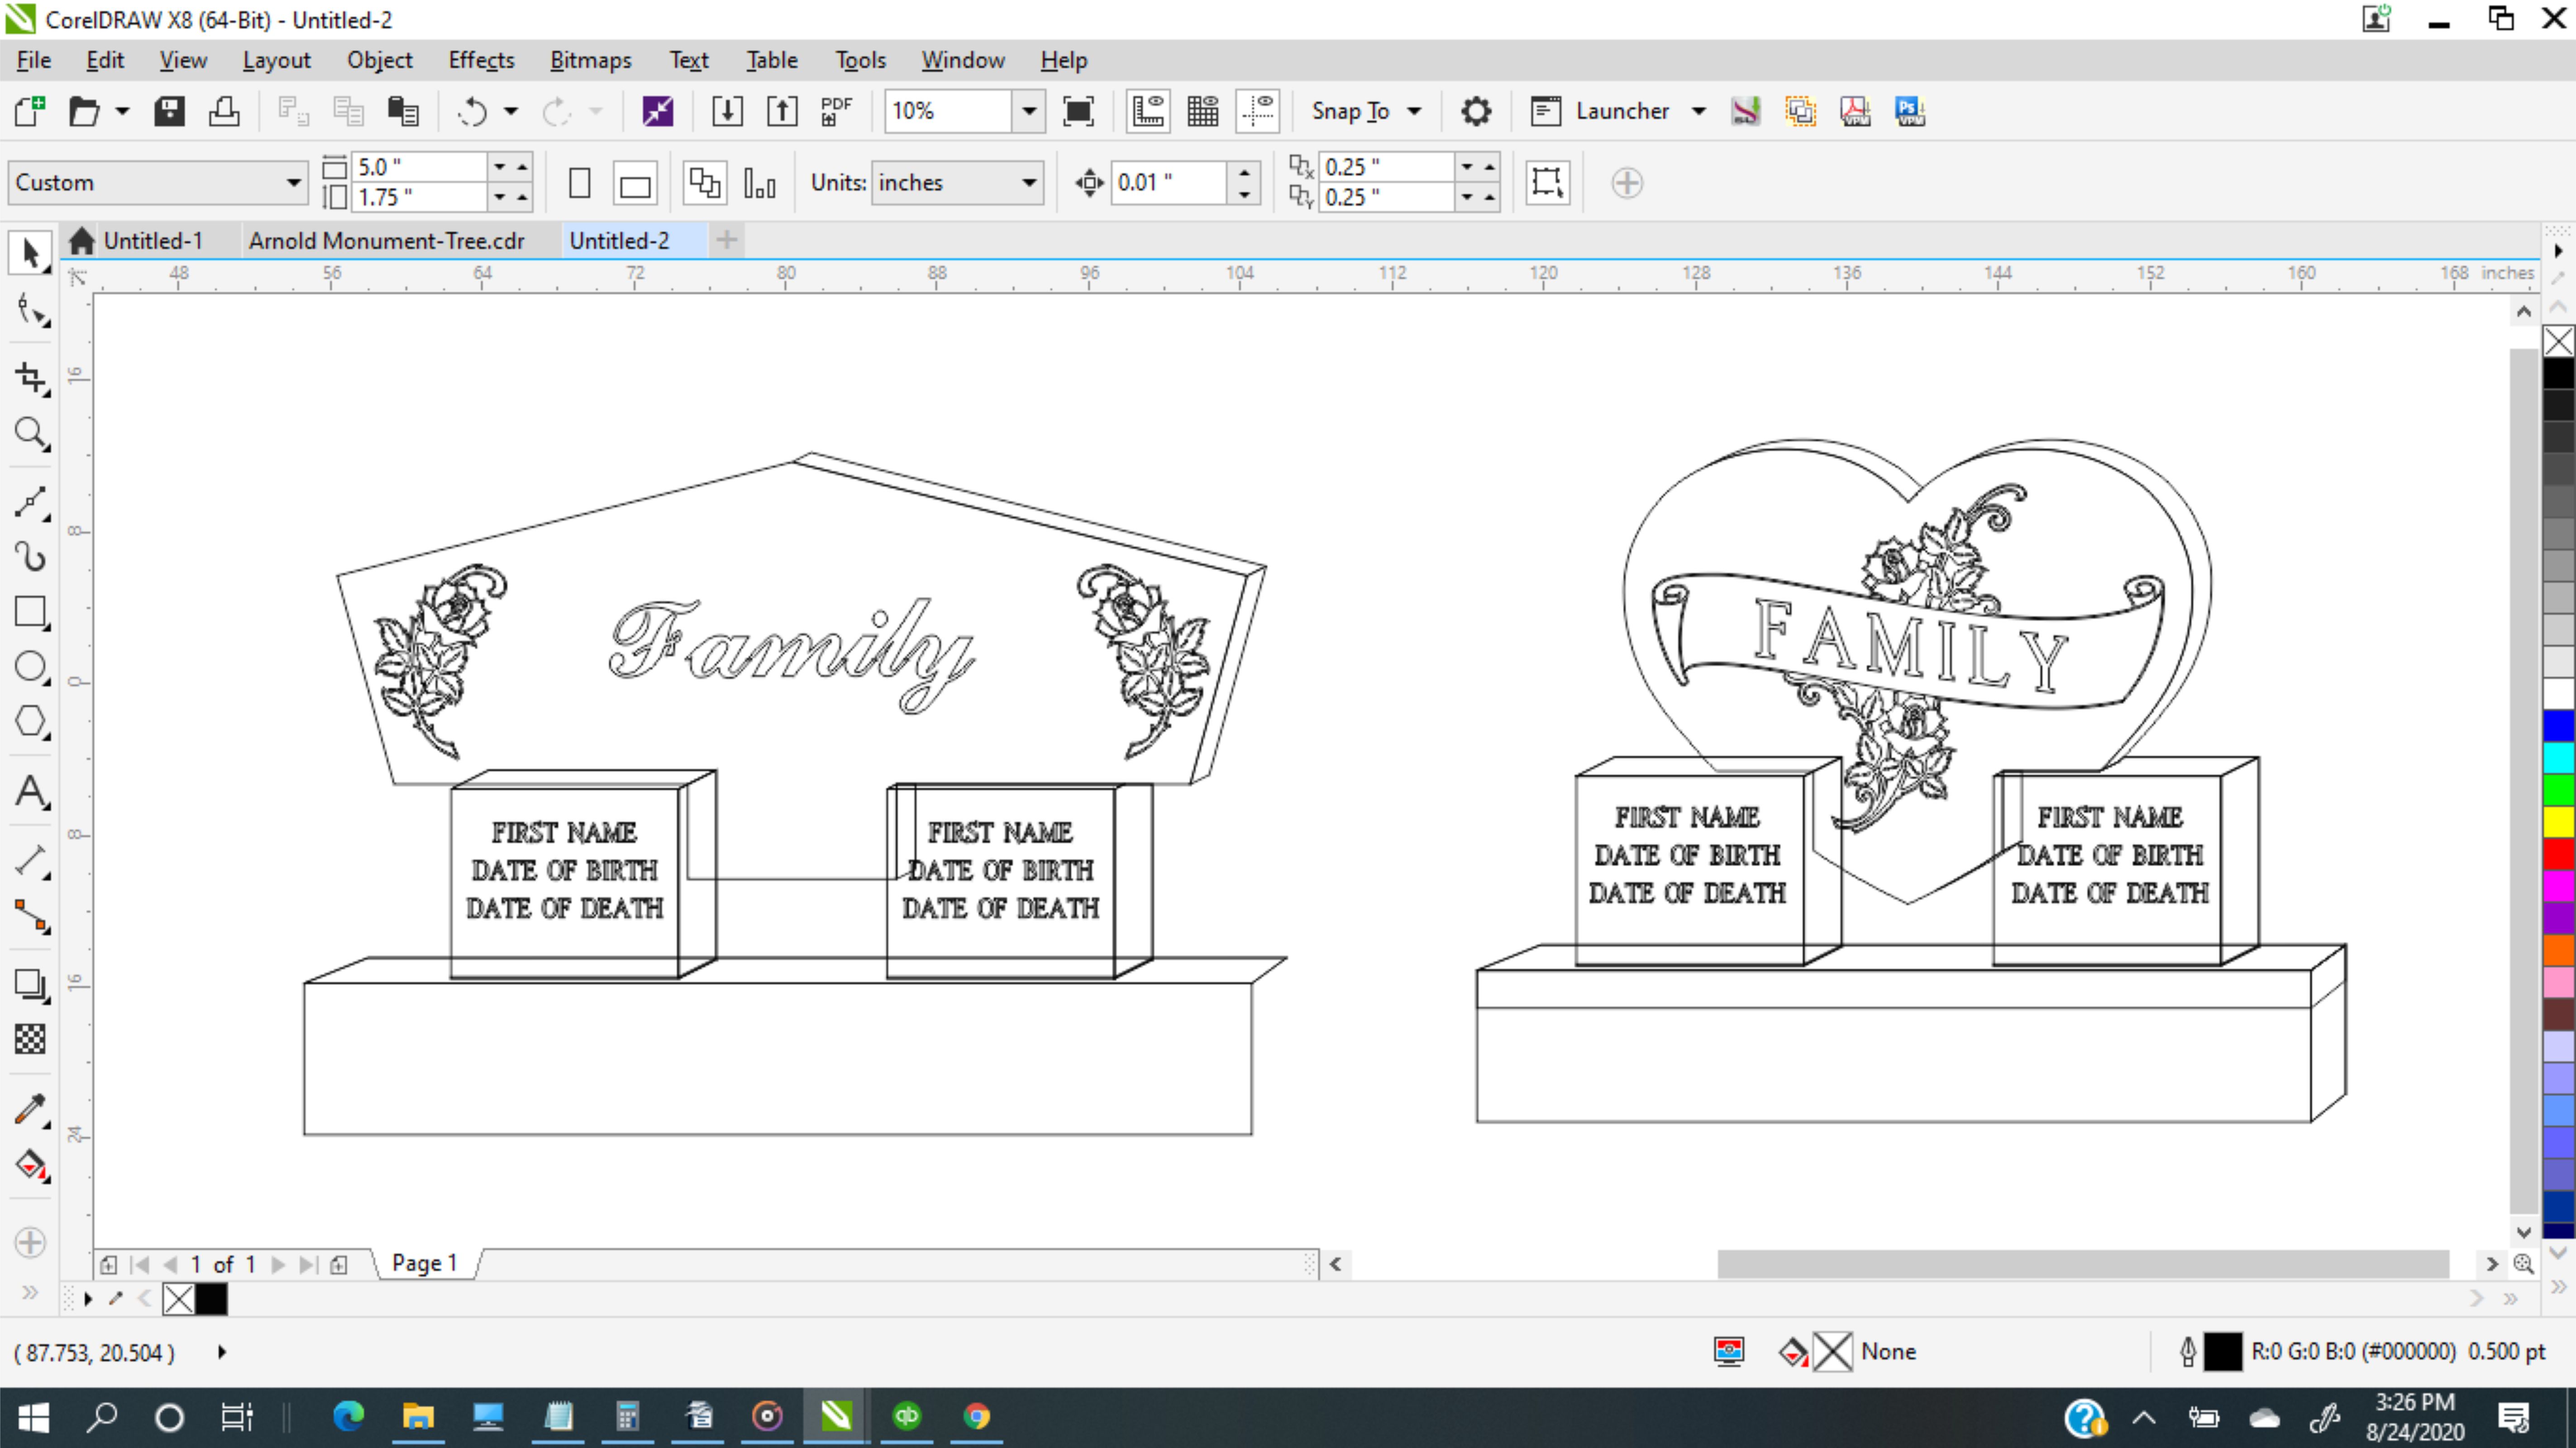Click the Undo button
The width and height of the screenshot is (2576, 1448).
471,111
